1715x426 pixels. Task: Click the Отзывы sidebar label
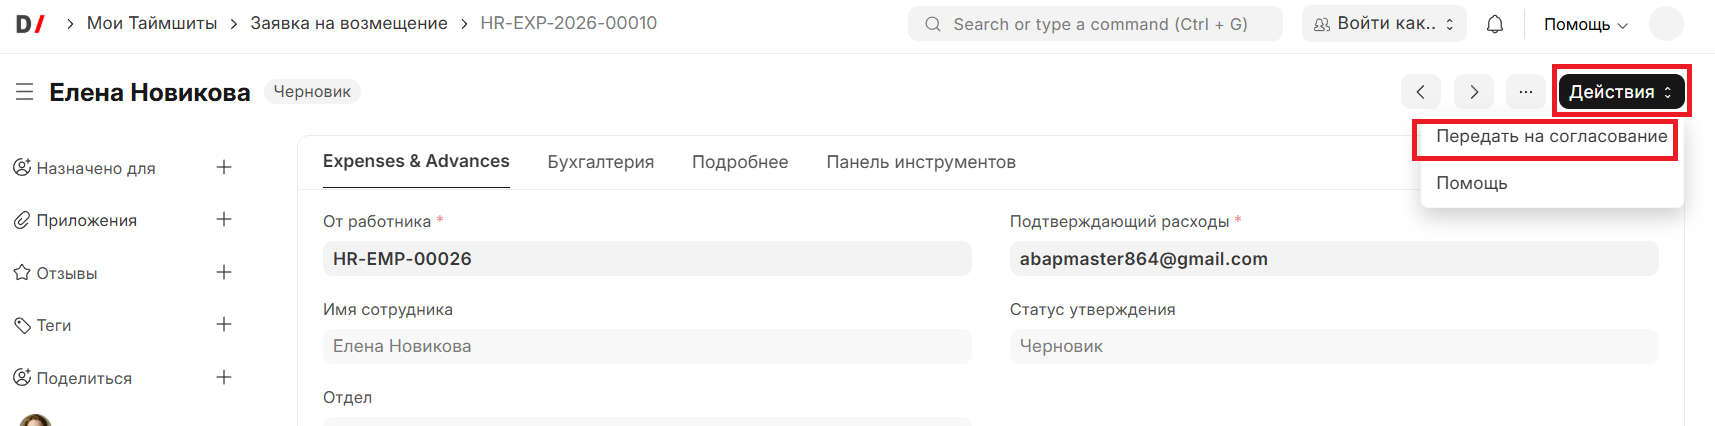click(67, 273)
